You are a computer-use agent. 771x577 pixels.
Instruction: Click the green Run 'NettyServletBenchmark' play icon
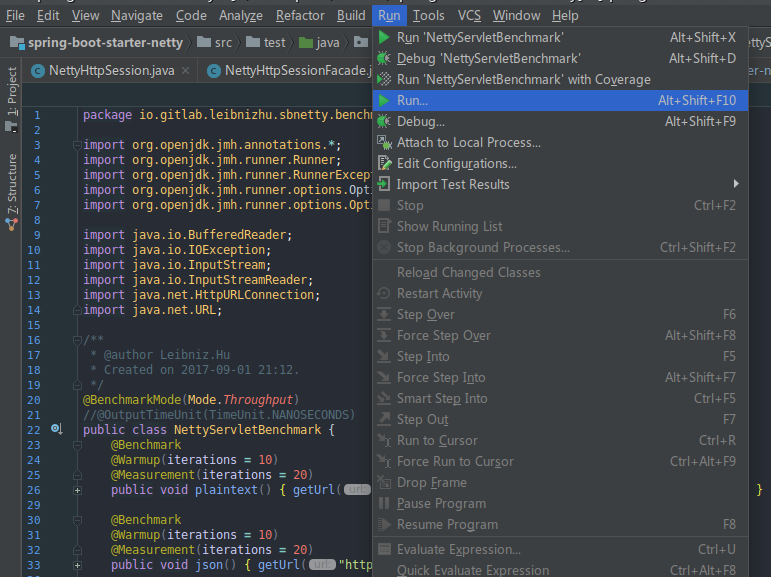384,37
